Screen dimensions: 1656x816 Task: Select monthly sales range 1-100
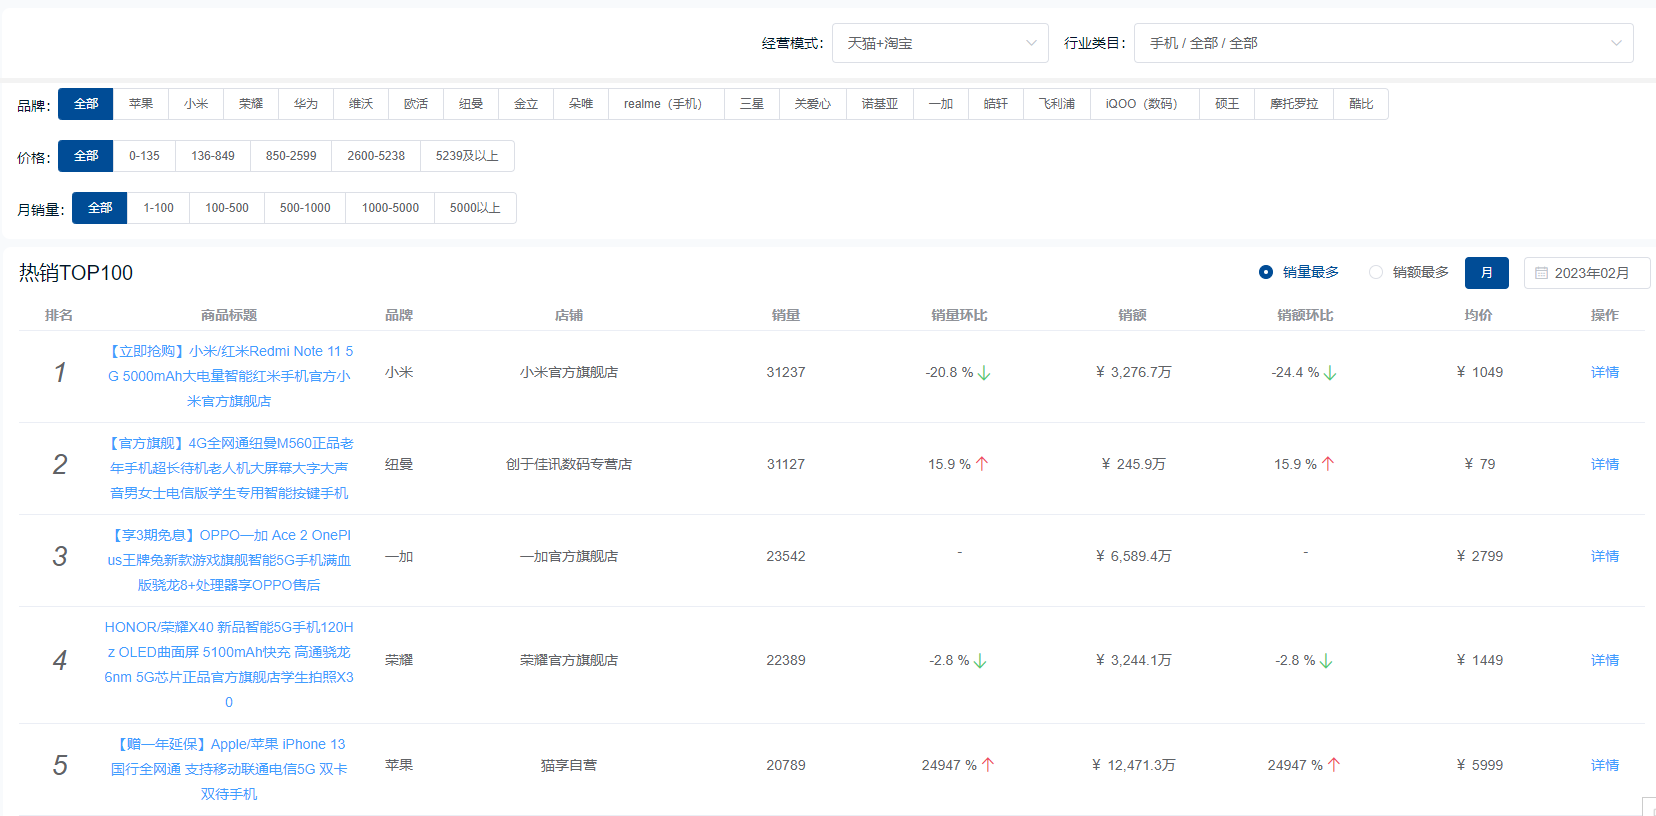(x=158, y=208)
